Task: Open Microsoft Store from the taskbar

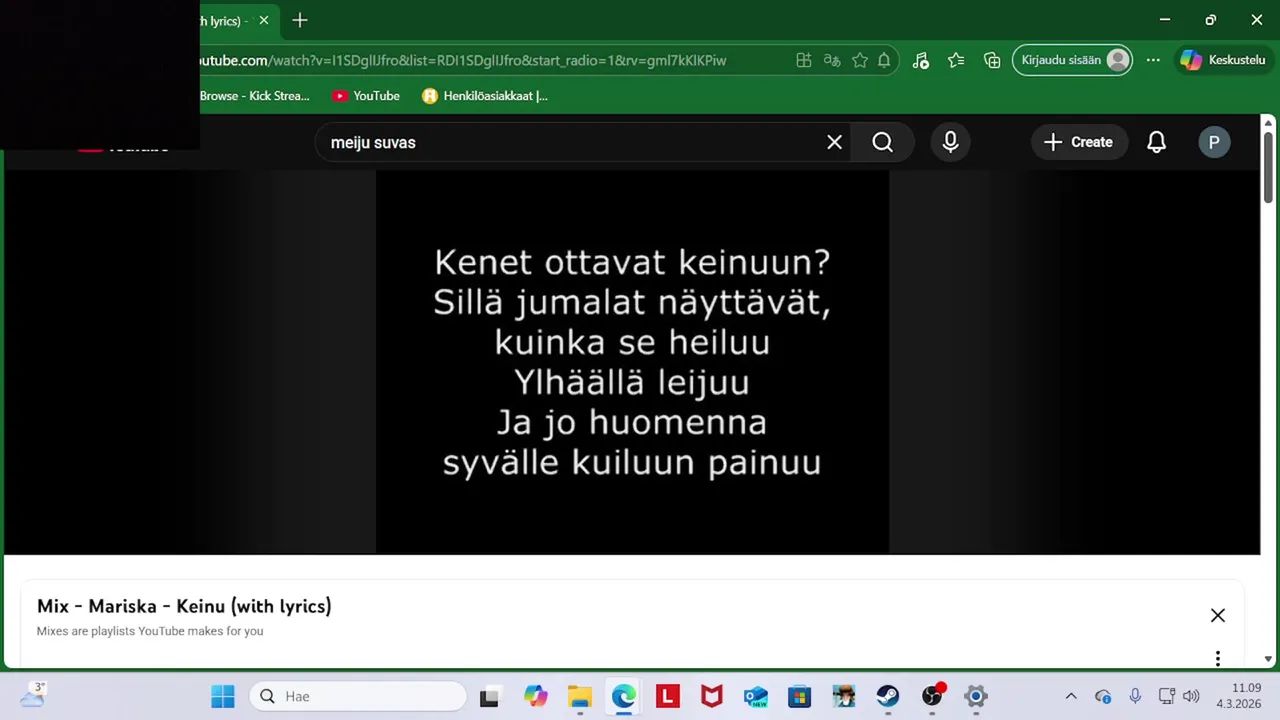Action: (x=800, y=696)
